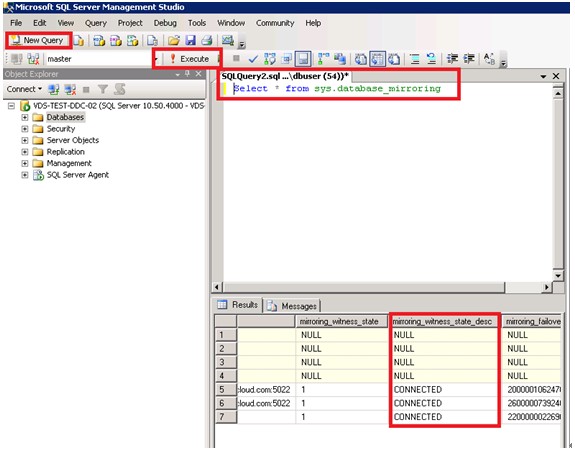Click the Parse checkmark icon
Viewport: 575px width, 462px height.
click(x=253, y=59)
